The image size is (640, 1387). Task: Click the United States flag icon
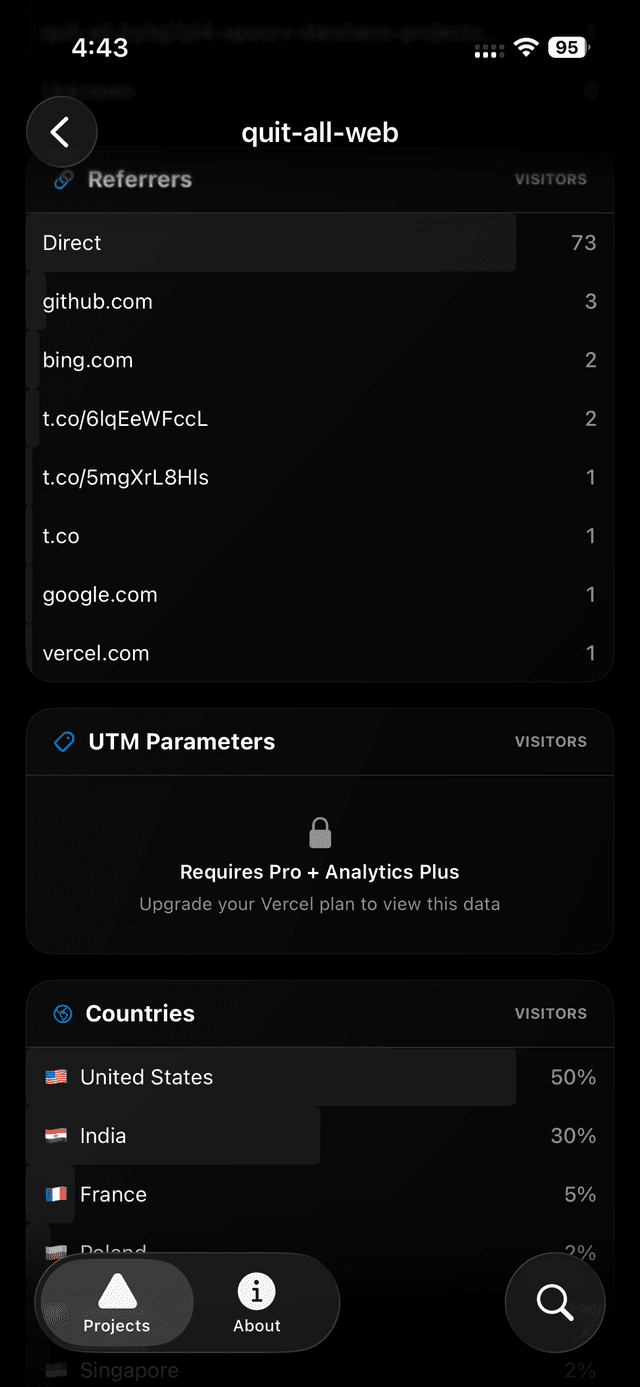pos(55,1077)
